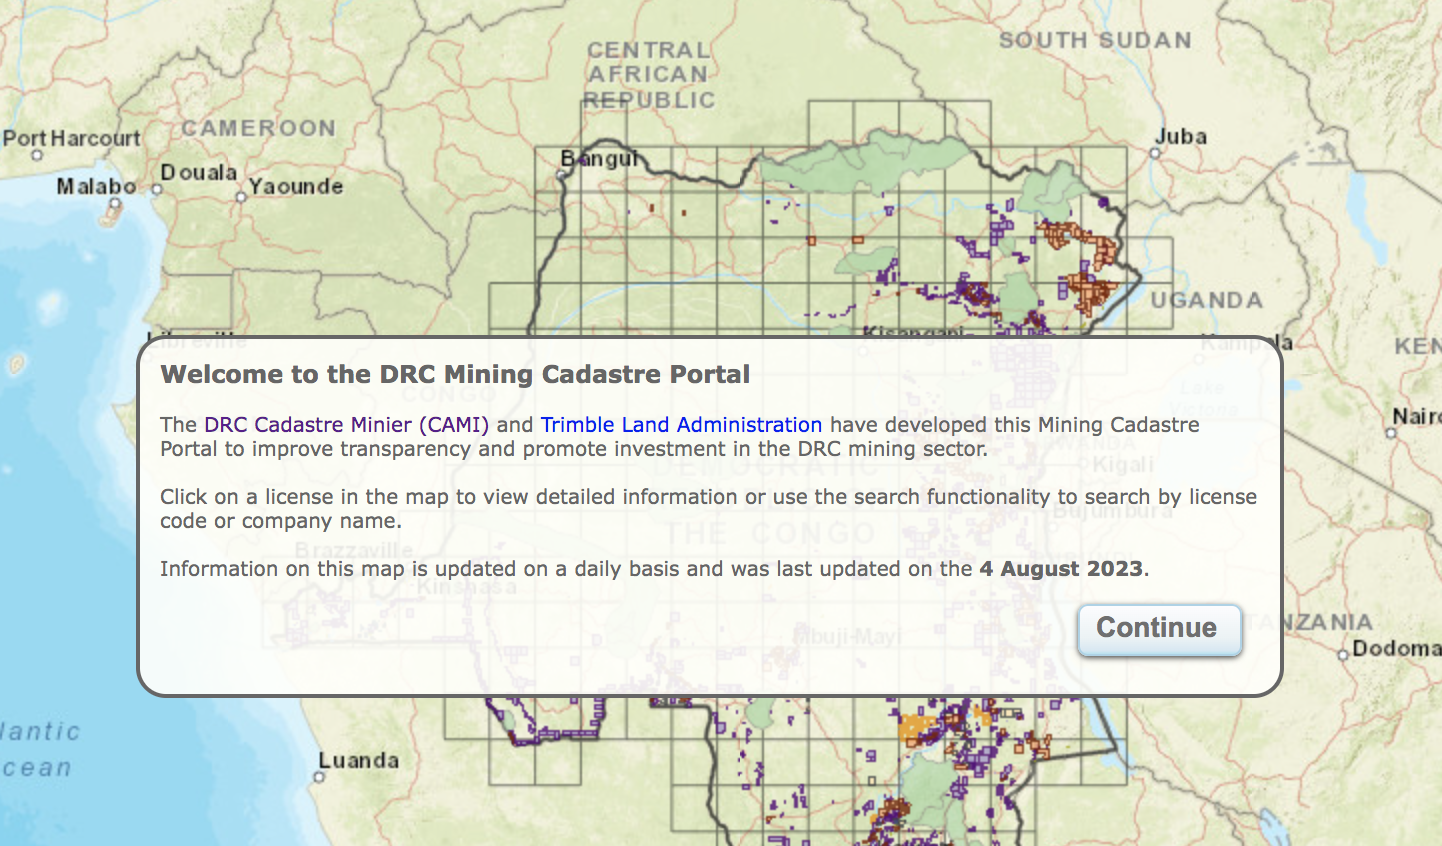
Task: Click the UGANDA country label
Action: (x=1206, y=300)
